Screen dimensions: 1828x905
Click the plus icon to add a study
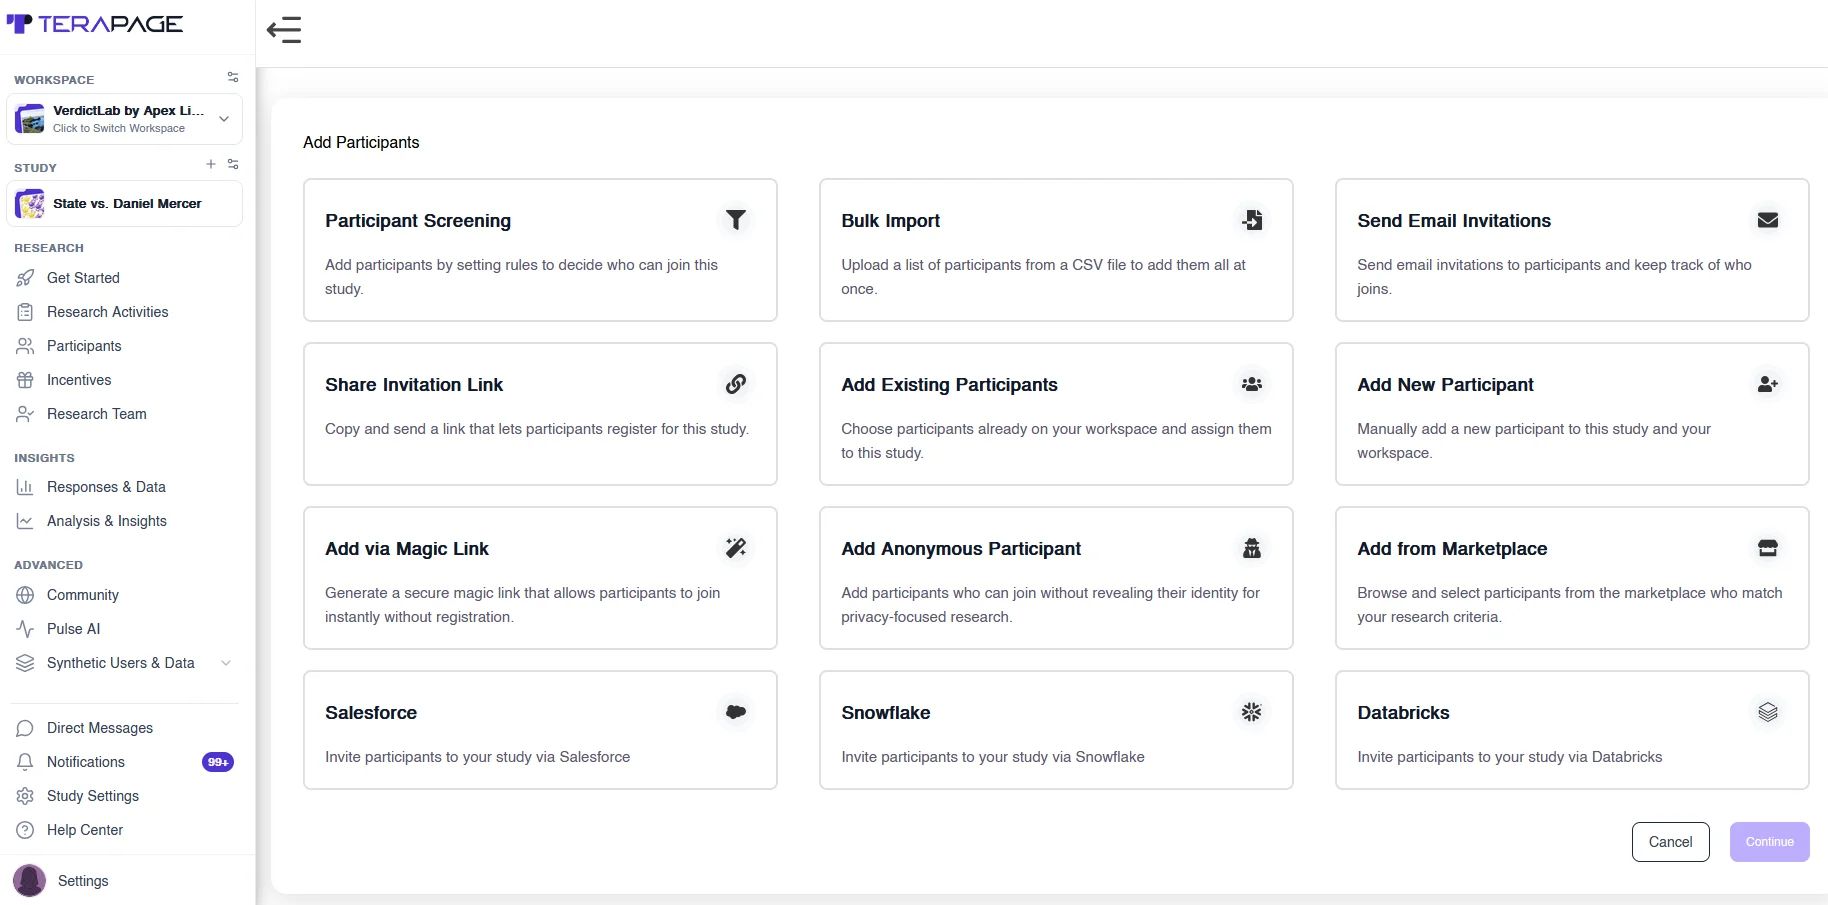click(x=211, y=164)
